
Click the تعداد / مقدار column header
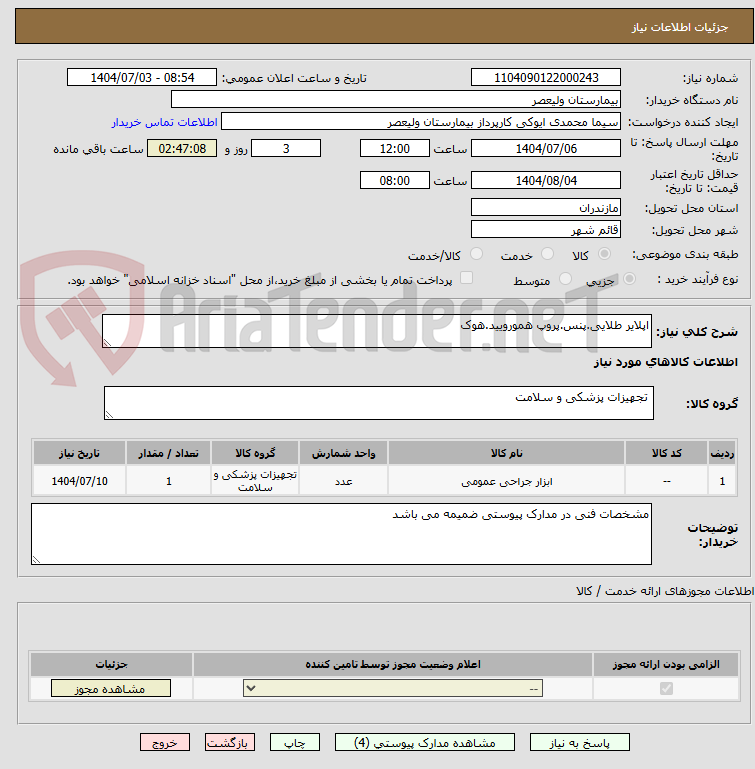[x=168, y=453]
